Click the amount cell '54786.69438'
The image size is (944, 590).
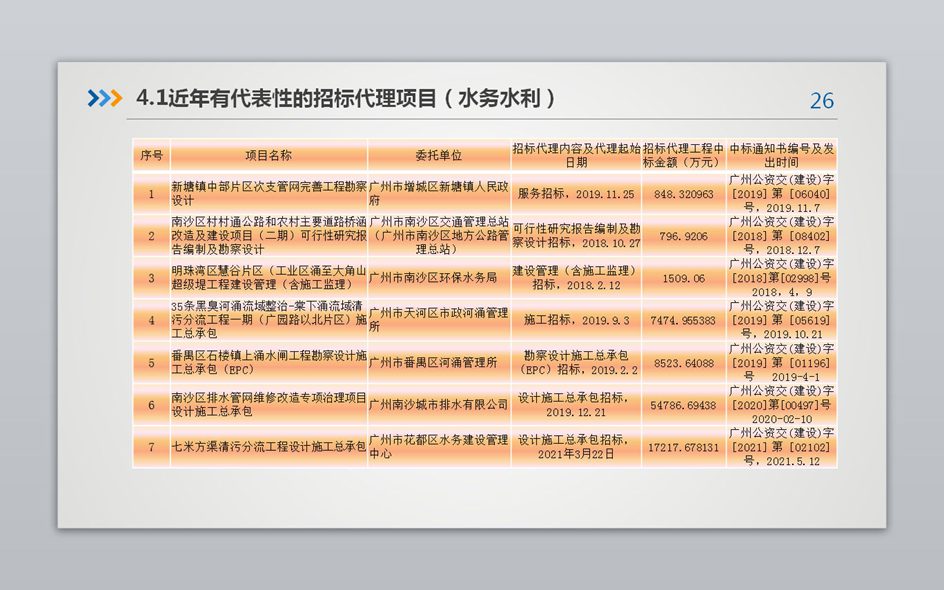pyautogui.click(x=683, y=405)
